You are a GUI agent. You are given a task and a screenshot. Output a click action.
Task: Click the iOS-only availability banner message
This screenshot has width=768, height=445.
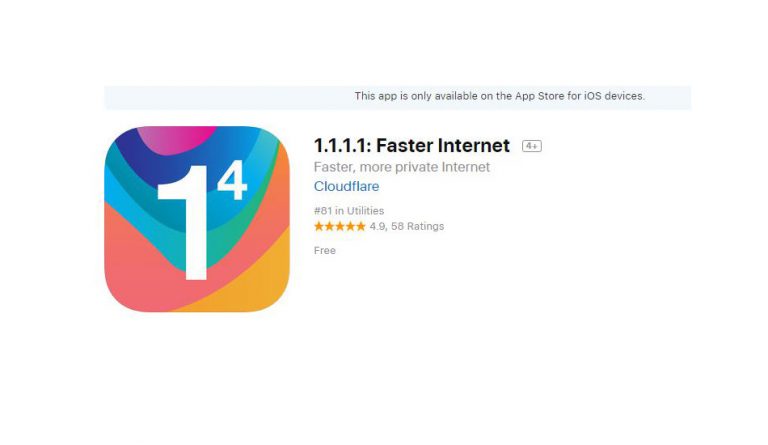pos(500,96)
